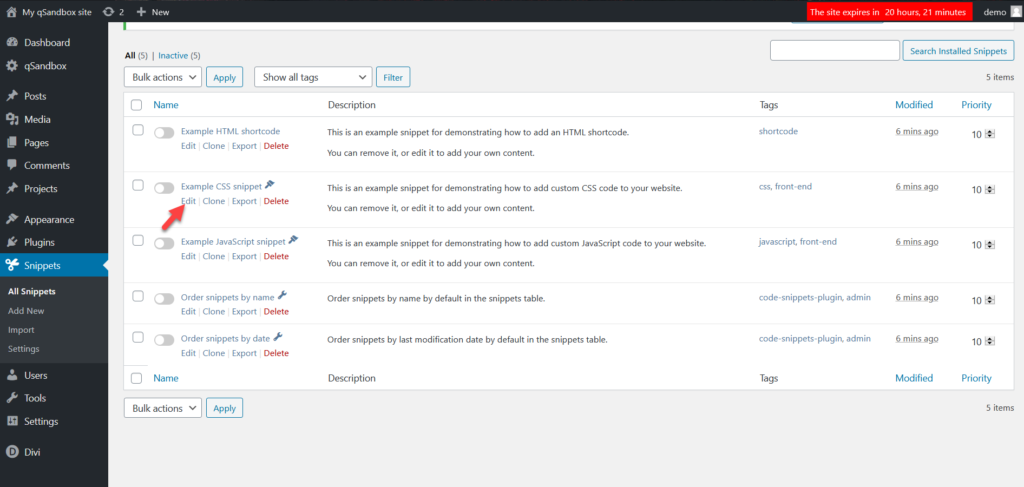The image size is (1024, 487).
Task: Click the Filter button
Action: (x=392, y=77)
